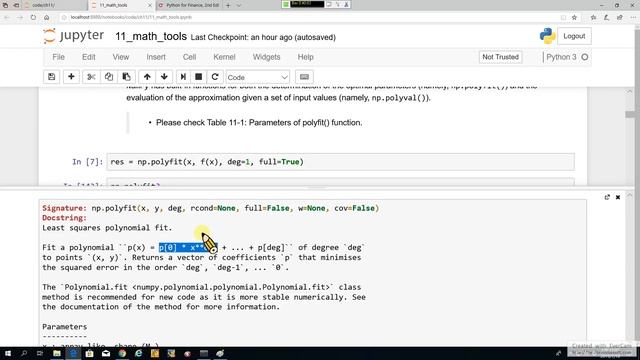640x360 pixels.
Task: Add page to favorites star in address bar
Action: (574, 17)
